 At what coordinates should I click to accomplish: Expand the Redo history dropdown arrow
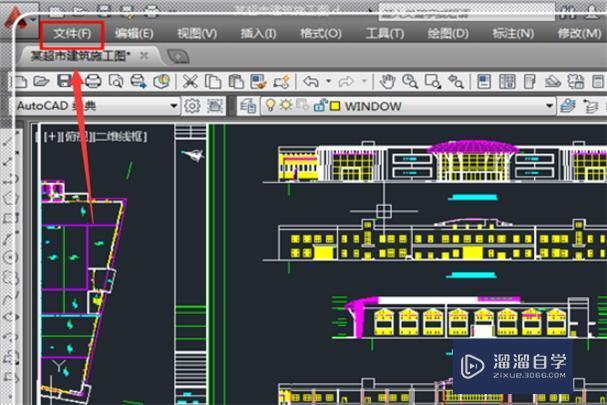tap(364, 81)
